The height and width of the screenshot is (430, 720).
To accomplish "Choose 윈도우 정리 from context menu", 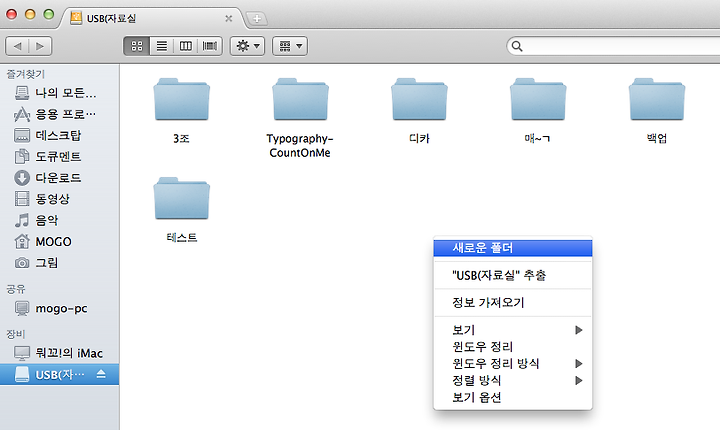I will click(513, 346).
